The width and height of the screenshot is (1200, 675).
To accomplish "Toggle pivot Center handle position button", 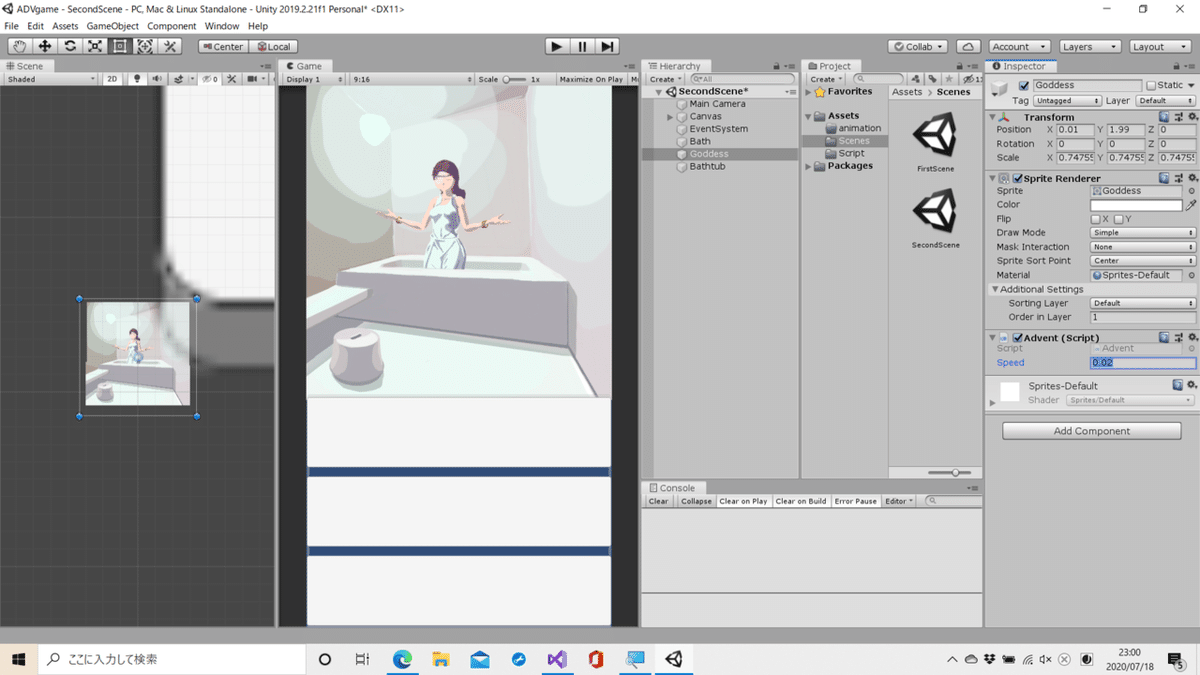I will [222, 46].
